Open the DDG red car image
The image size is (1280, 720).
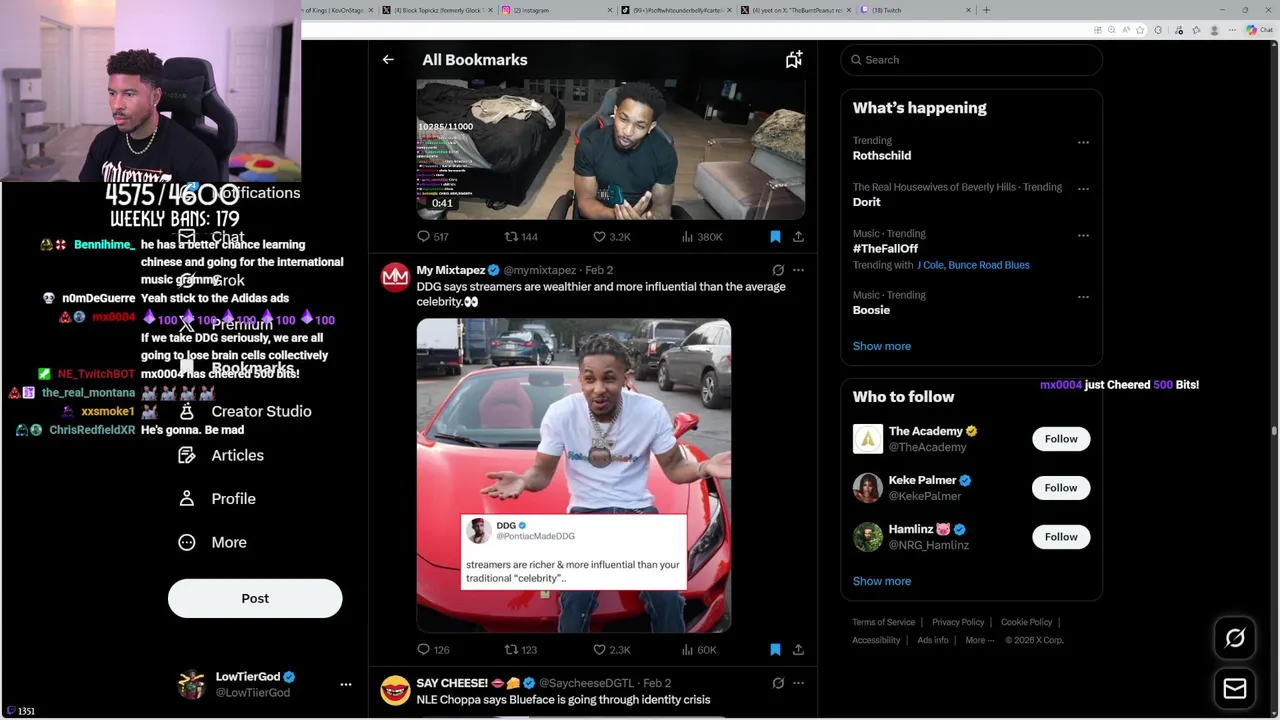tap(574, 476)
